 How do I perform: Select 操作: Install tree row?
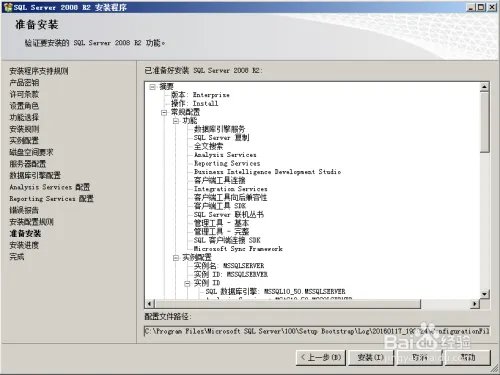tap(195, 104)
